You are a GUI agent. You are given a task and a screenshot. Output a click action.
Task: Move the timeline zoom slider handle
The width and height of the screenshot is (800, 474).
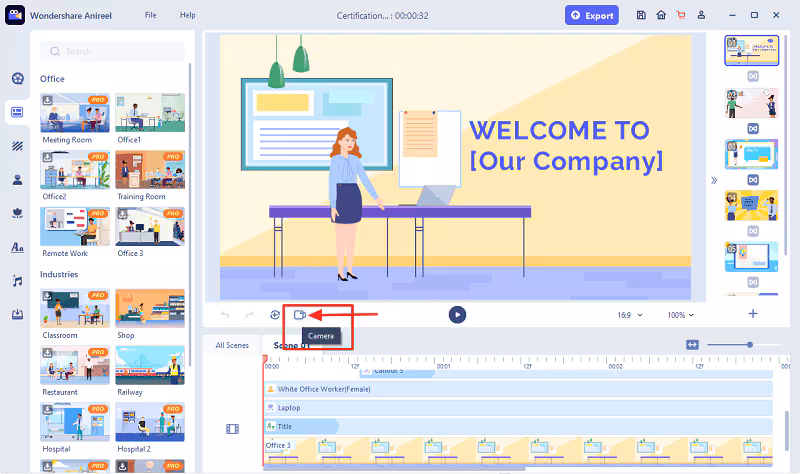750,345
